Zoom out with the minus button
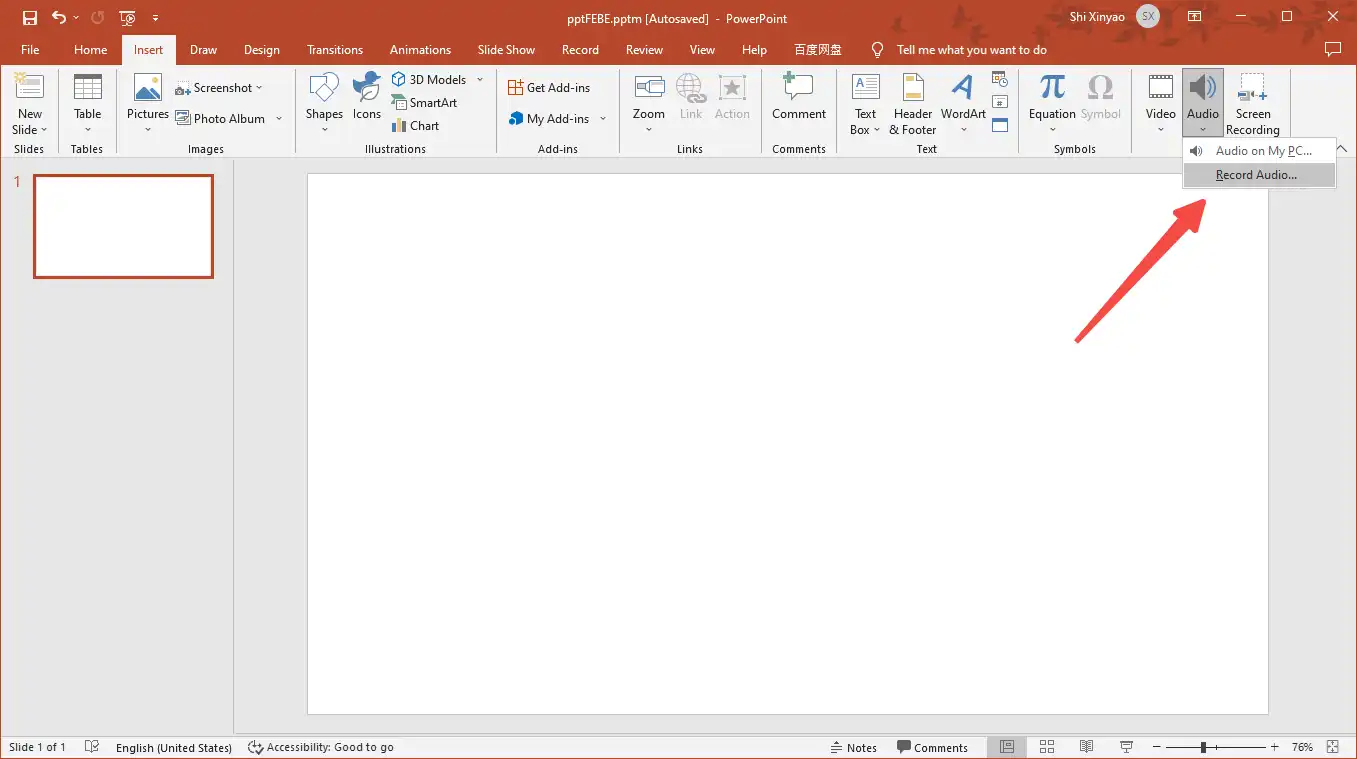Screen dimensions: 1357x759 tap(1156, 747)
